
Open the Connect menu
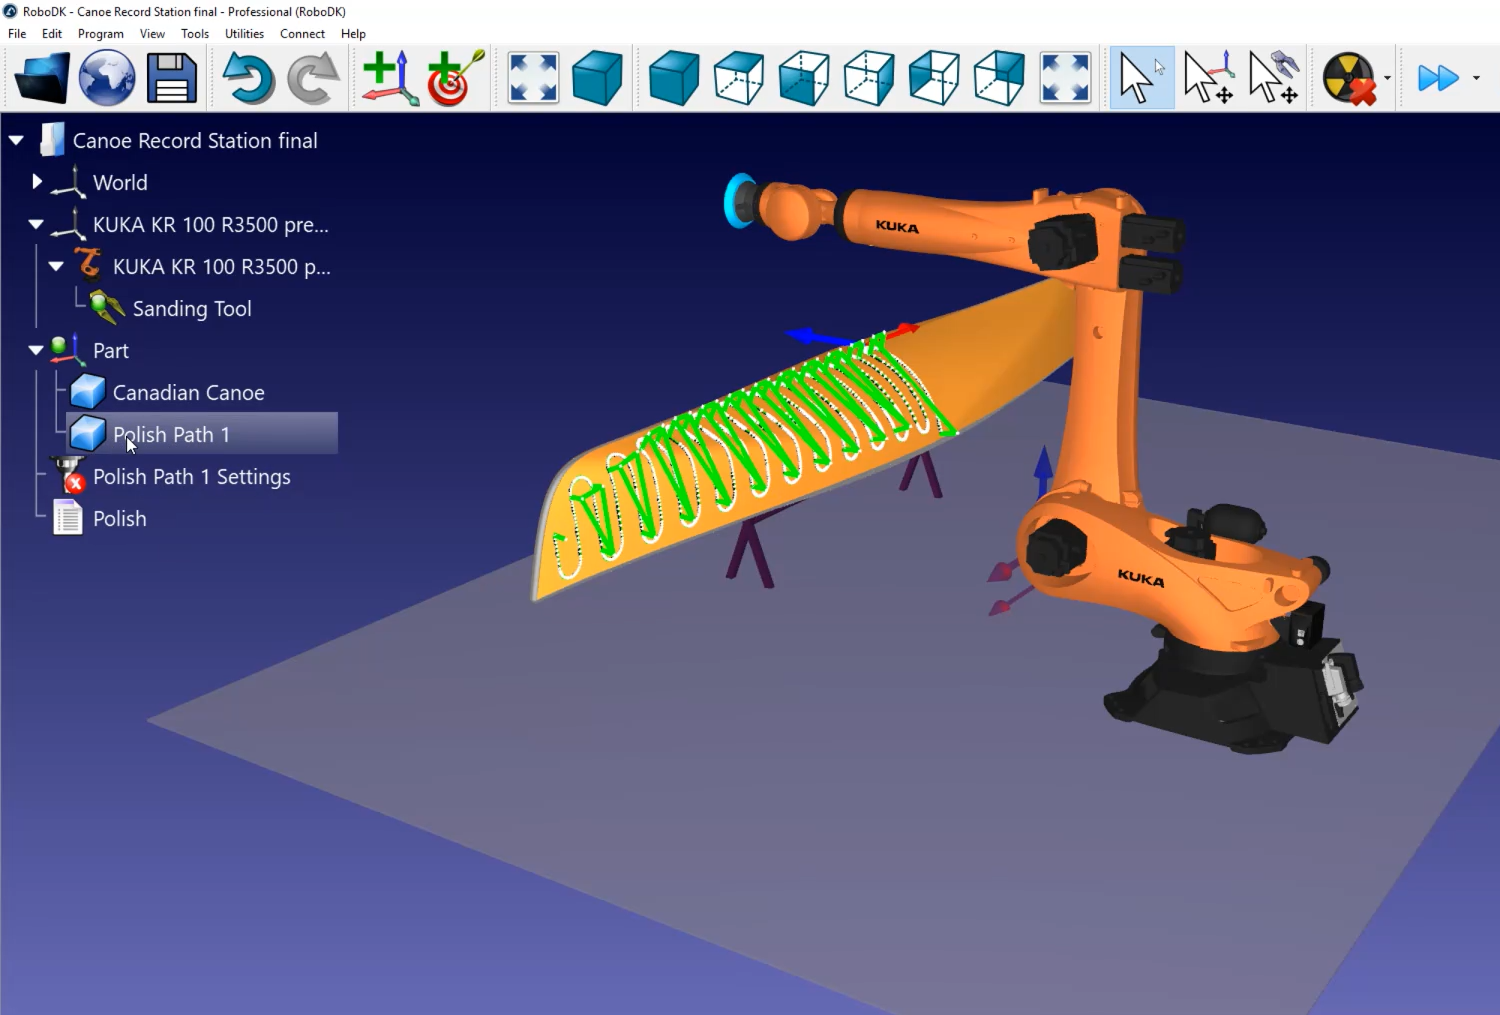coord(302,33)
